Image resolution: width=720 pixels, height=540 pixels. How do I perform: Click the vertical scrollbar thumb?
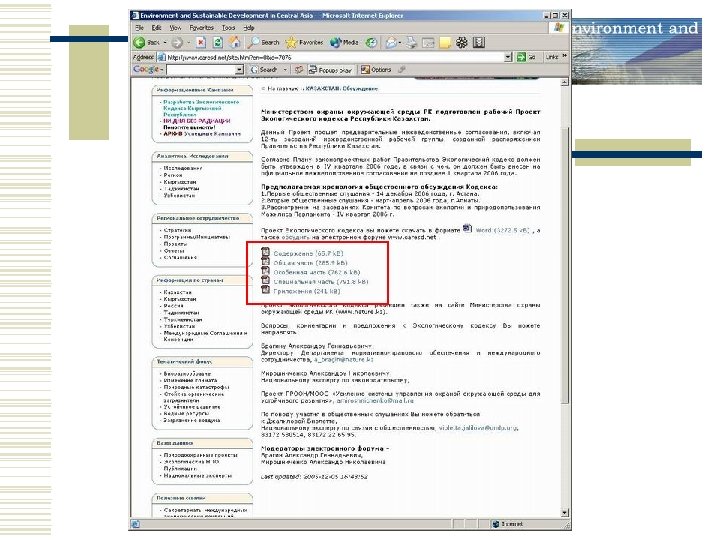click(x=565, y=265)
